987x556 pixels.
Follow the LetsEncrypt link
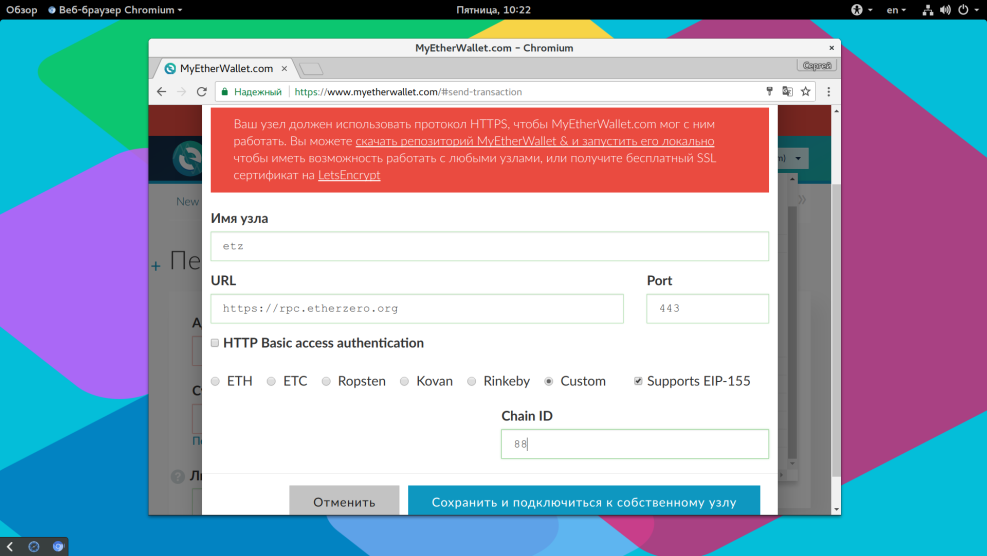tap(349, 175)
